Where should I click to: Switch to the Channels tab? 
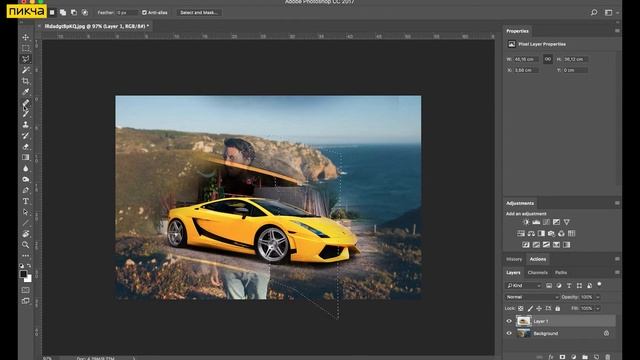point(538,273)
